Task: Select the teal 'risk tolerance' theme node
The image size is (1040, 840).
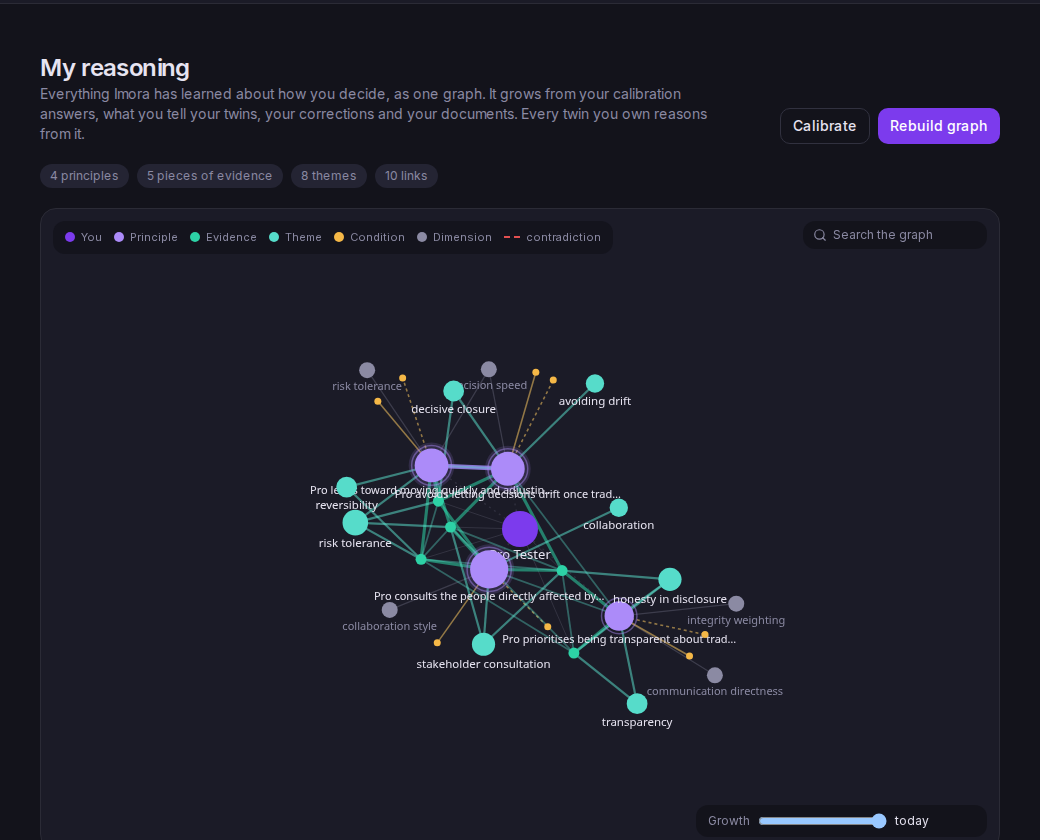Action: point(356,523)
